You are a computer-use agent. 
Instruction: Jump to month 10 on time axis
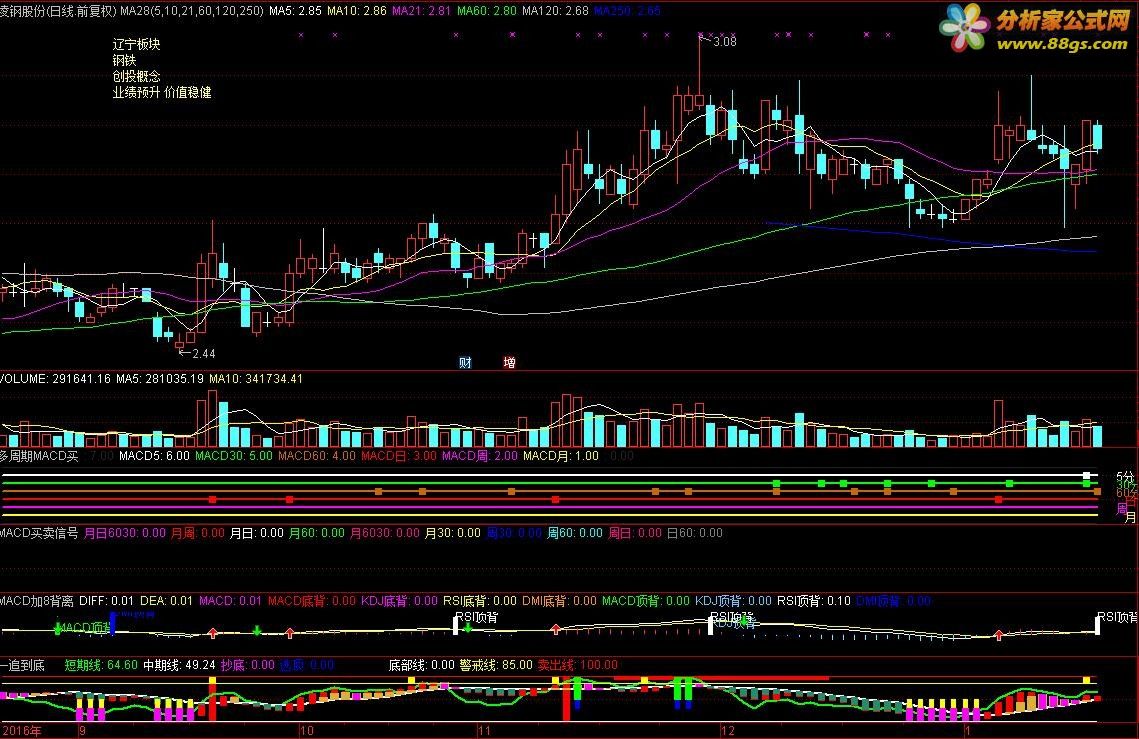click(307, 730)
